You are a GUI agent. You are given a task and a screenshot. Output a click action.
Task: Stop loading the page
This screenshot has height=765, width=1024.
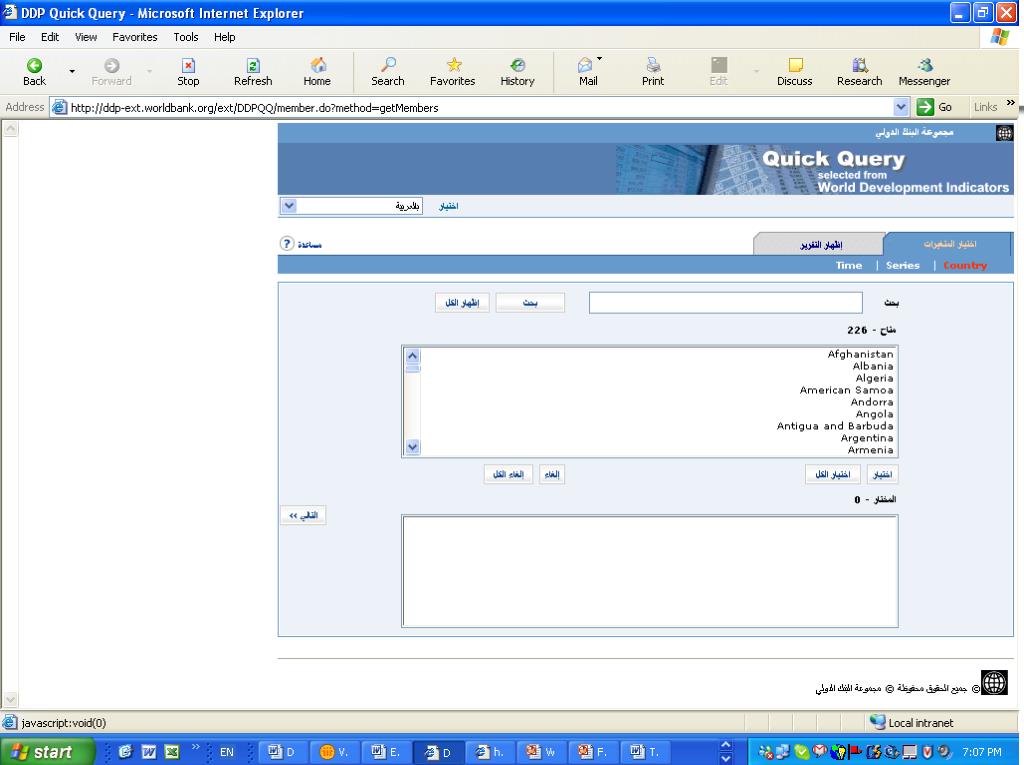(188, 71)
